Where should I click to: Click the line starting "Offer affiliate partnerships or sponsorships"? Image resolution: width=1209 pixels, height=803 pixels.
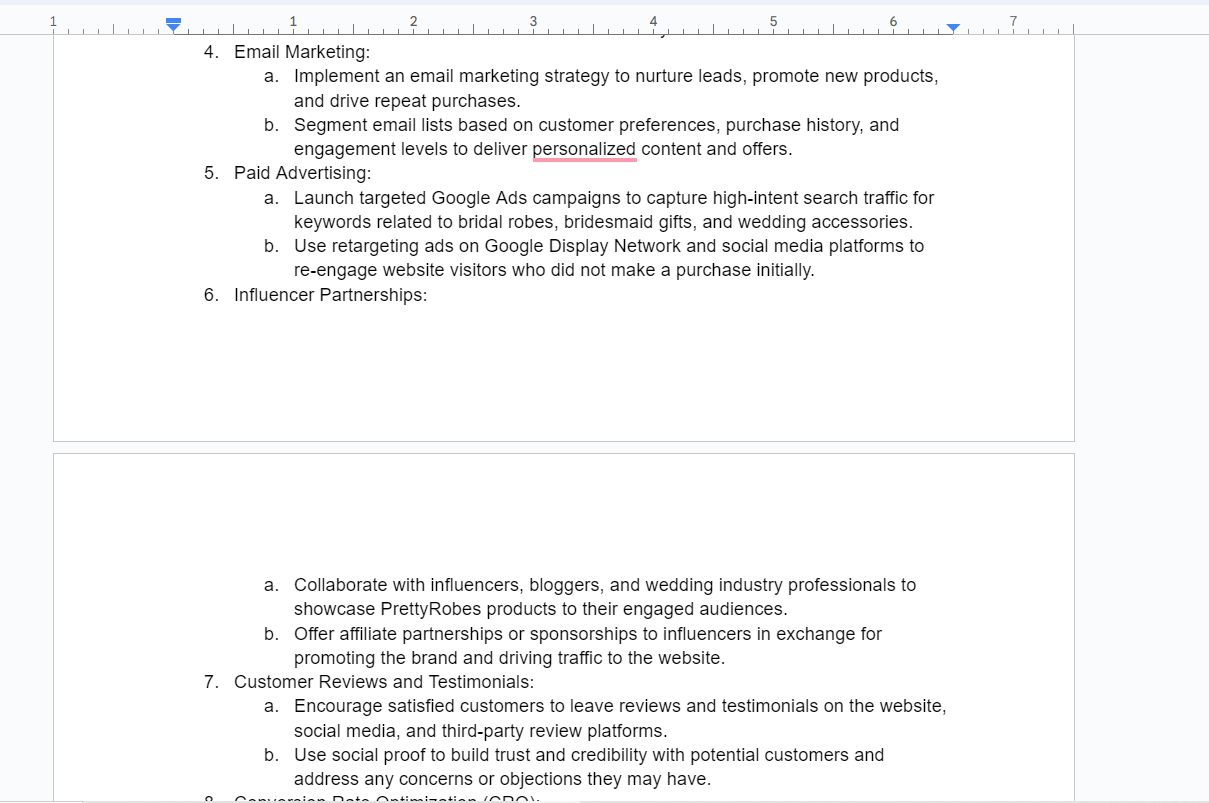click(588, 634)
